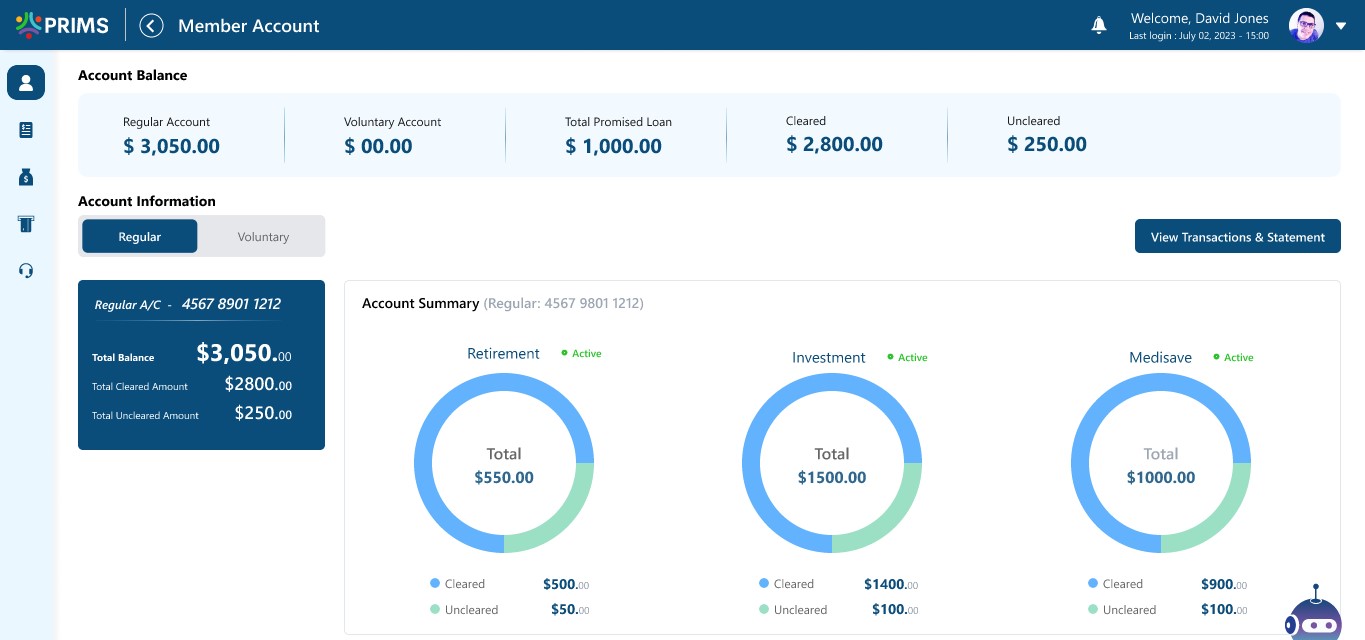
Task: Click the notification bell icon
Action: point(1099,25)
